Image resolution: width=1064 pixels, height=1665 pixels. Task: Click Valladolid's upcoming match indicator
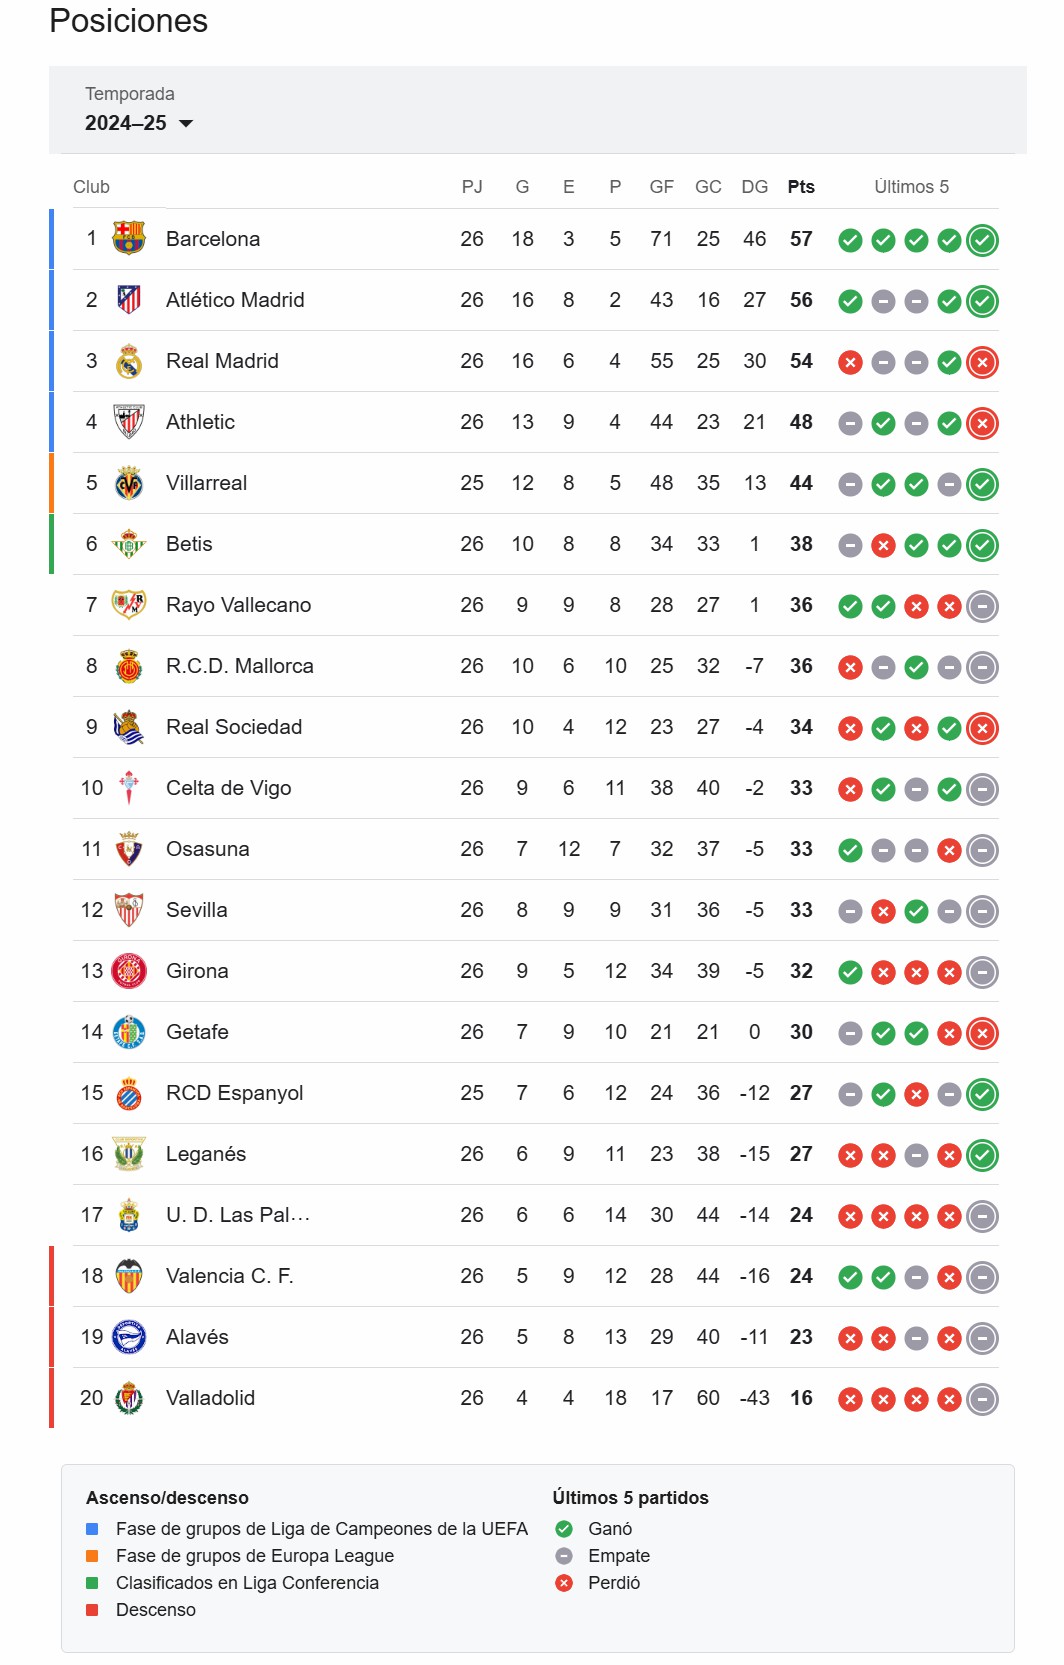pyautogui.click(x=983, y=1399)
